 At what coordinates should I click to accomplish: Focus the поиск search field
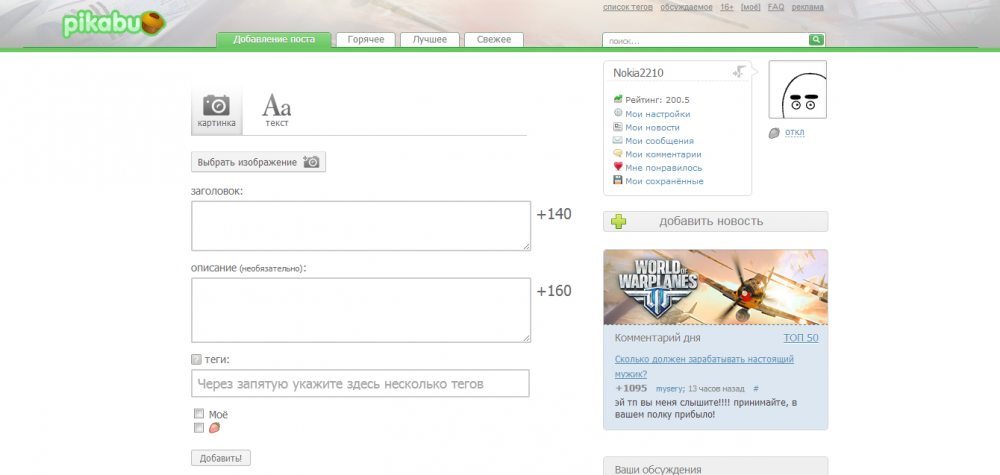coord(706,40)
